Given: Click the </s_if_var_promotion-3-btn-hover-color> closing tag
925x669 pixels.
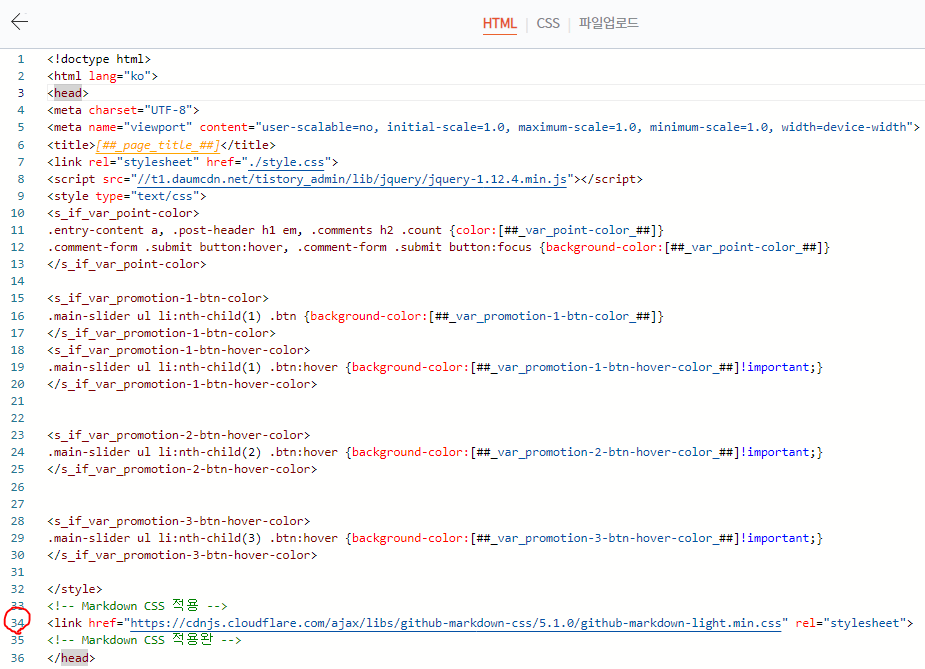Looking at the screenshot, I should click(x=182, y=556).
